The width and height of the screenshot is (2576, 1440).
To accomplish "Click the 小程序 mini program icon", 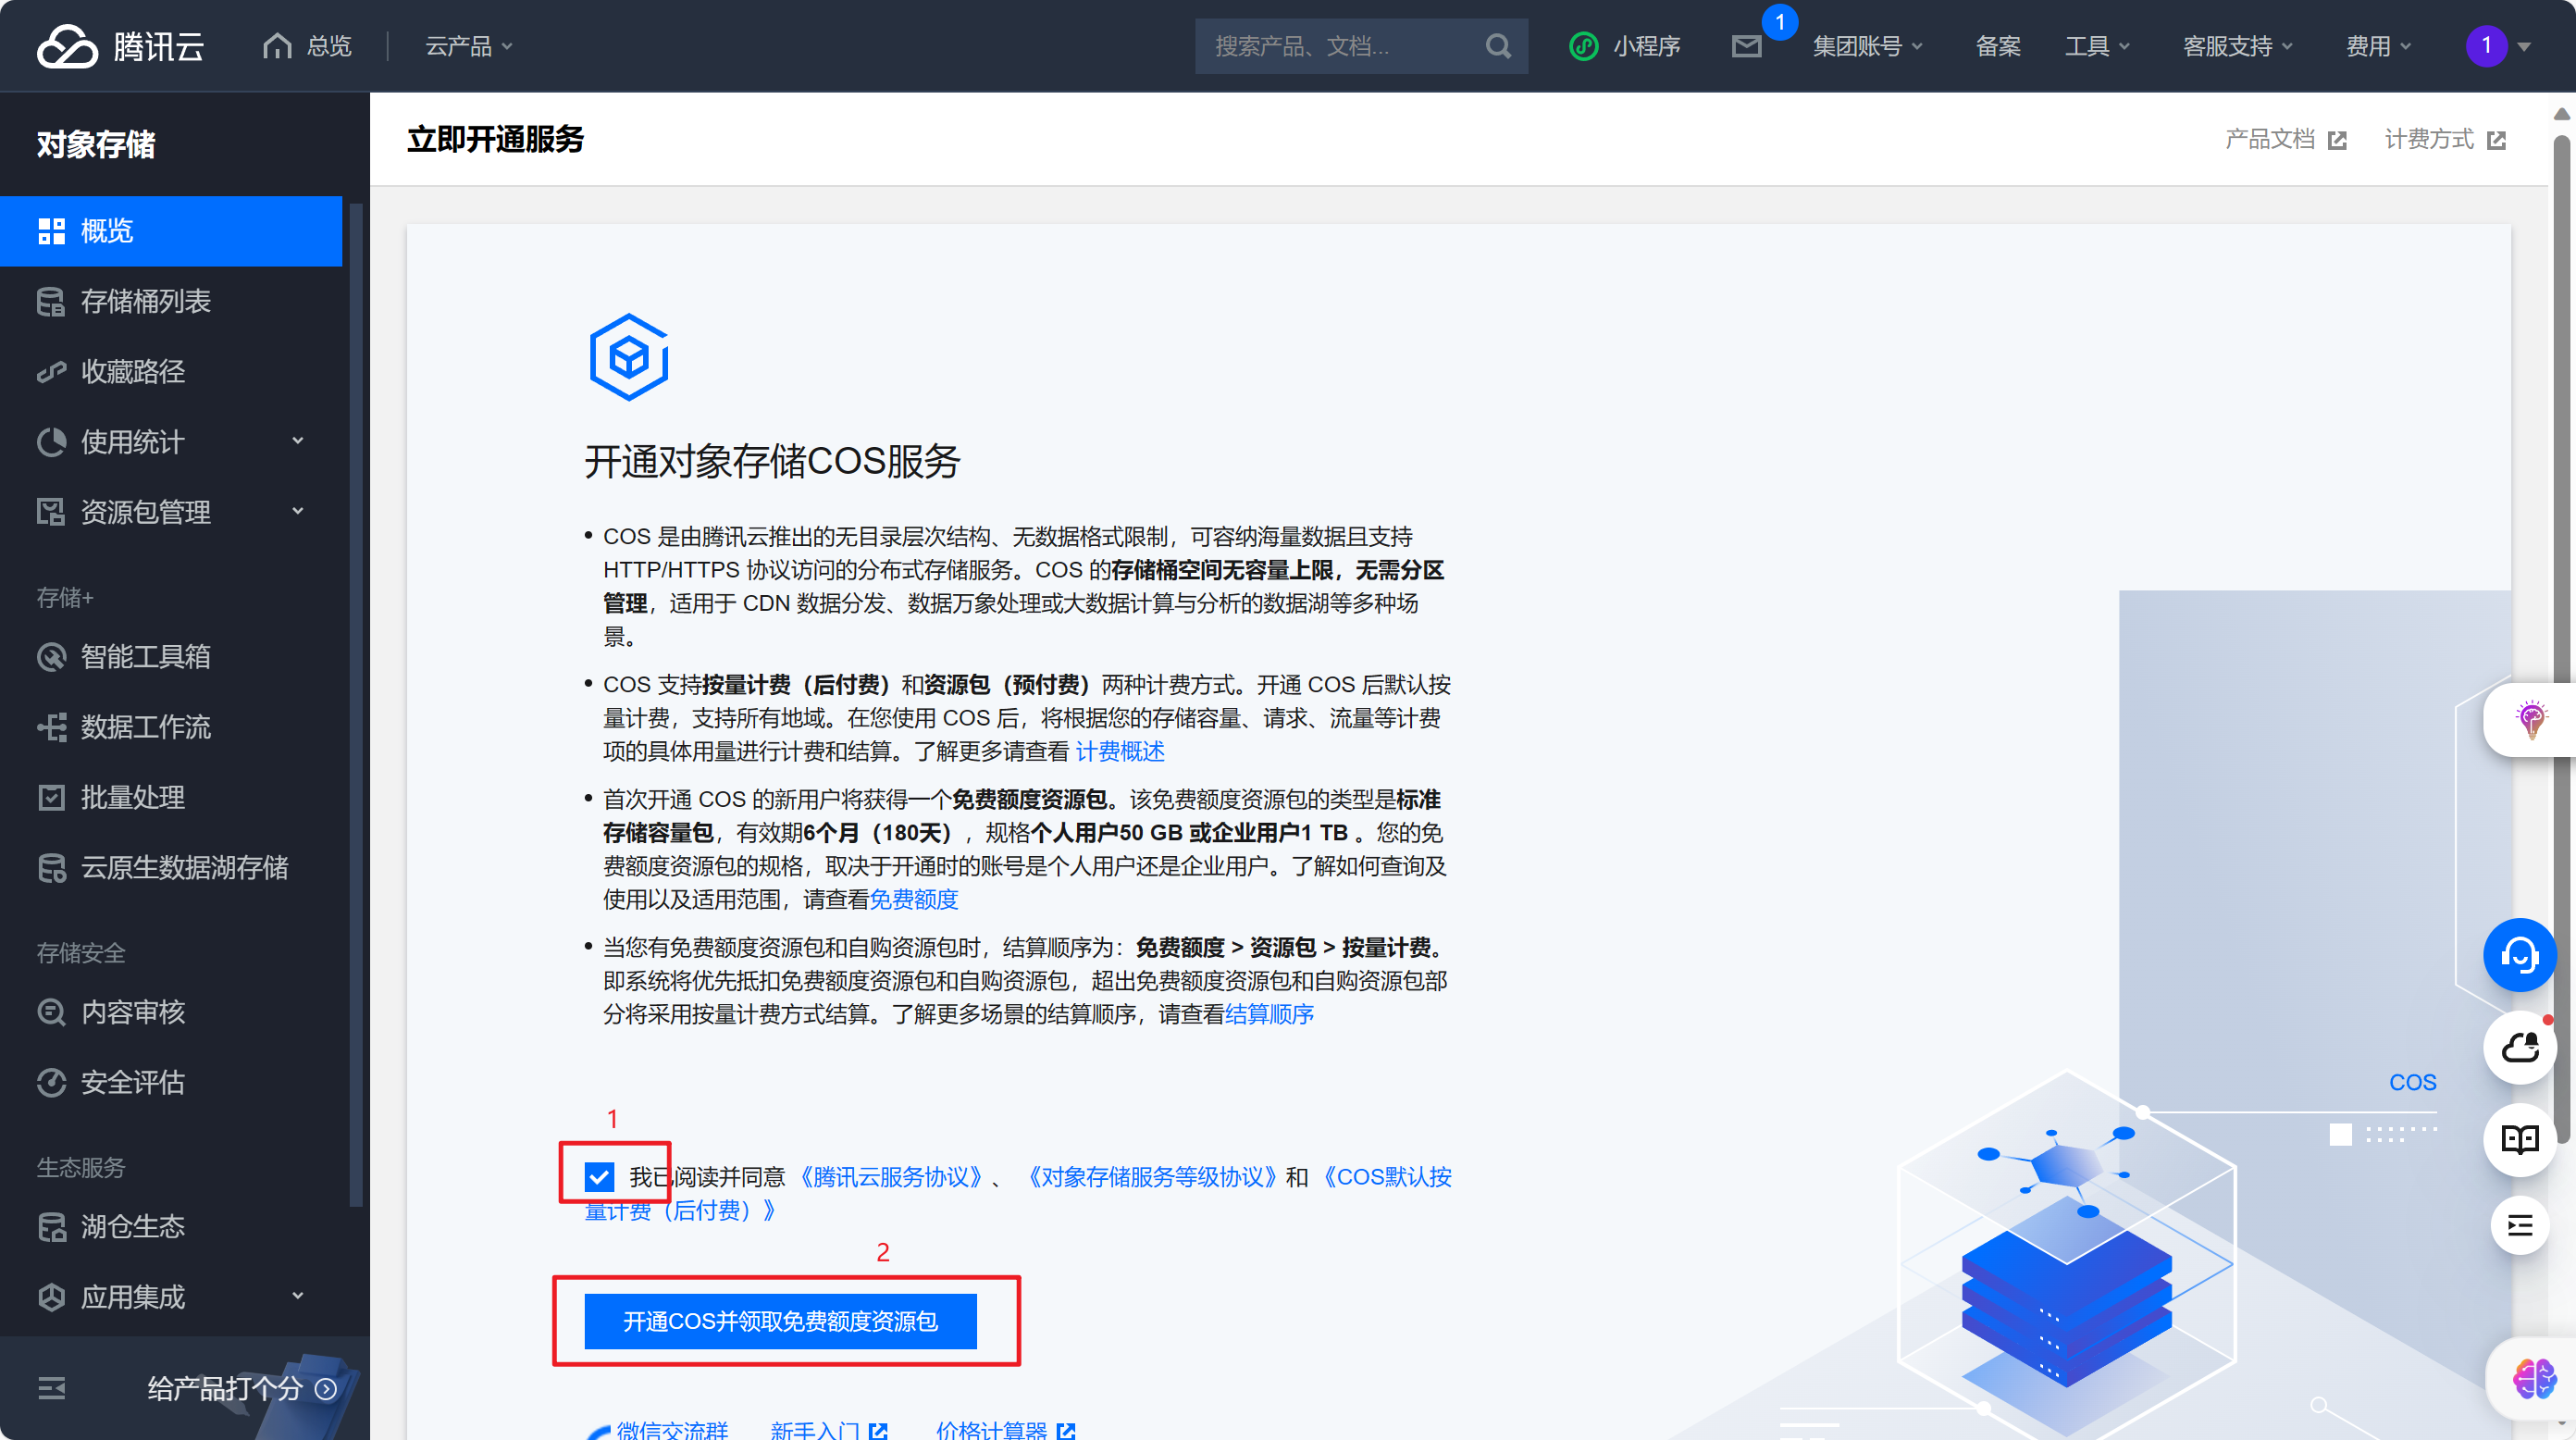I will [1584, 46].
